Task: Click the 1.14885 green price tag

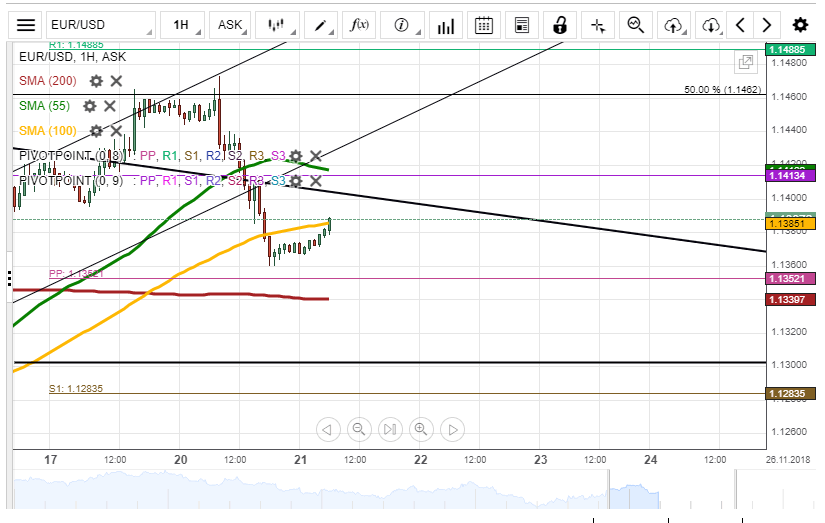Action: coord(790,49)
